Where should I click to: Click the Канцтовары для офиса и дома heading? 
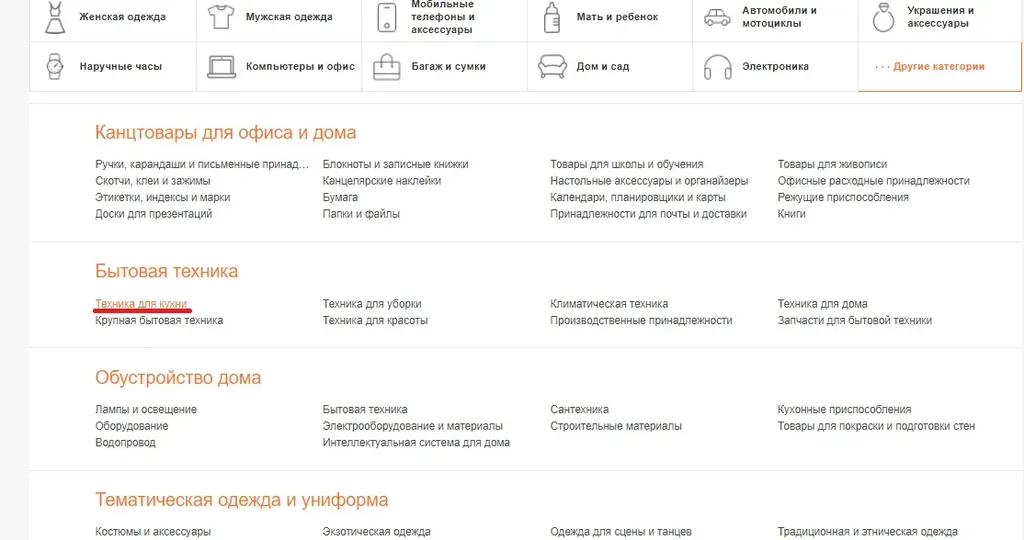pos(225,133)
